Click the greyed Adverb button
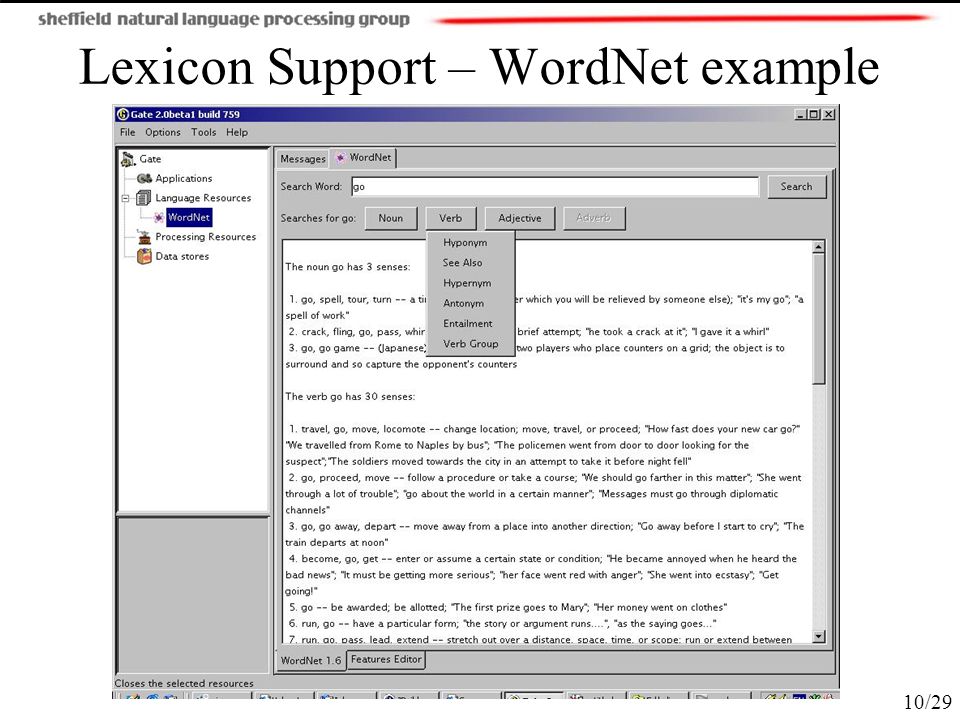The image size is (960, 720). (x=593, y=218)
